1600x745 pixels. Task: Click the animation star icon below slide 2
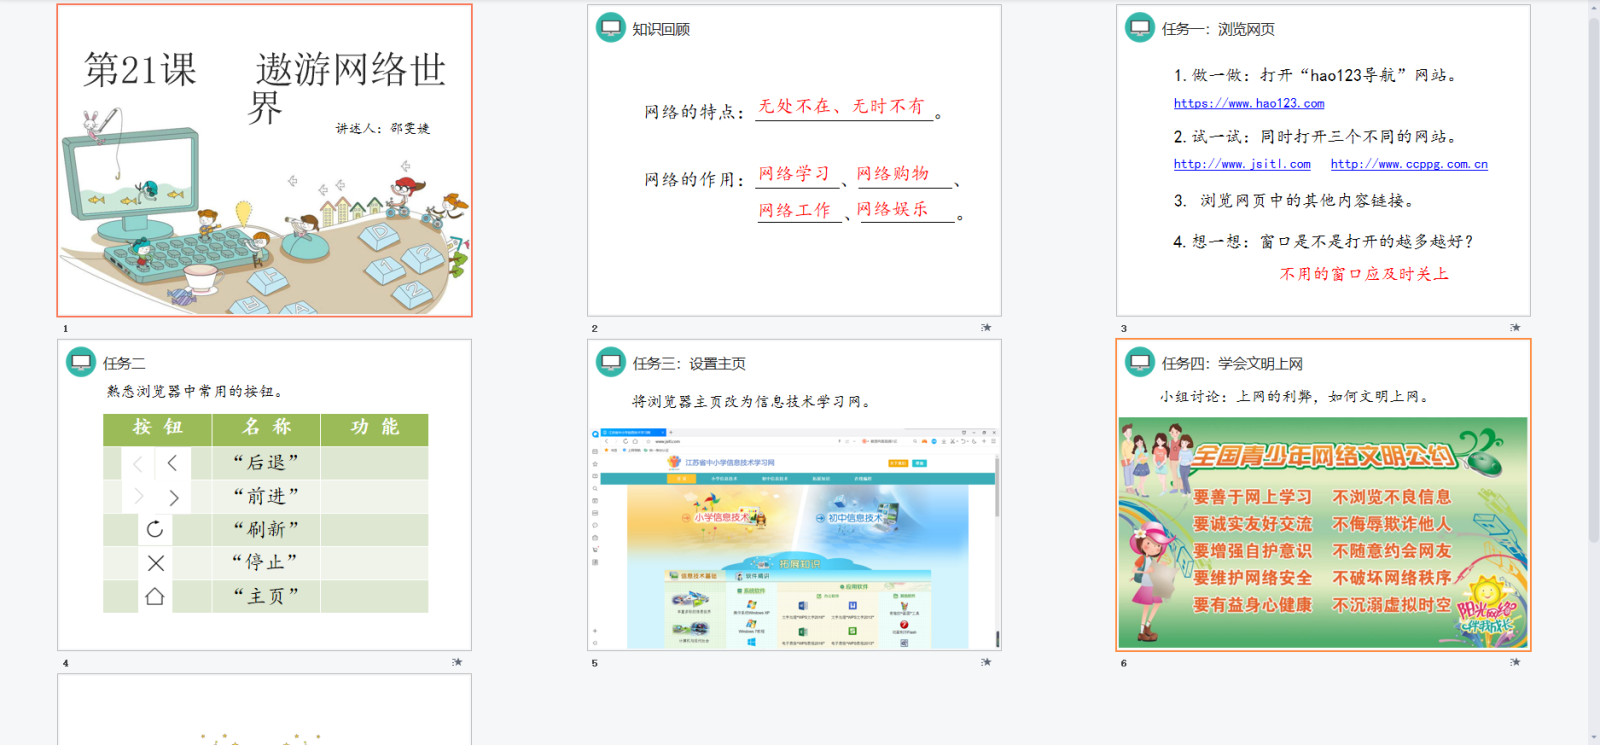click(x=986, y=328)
